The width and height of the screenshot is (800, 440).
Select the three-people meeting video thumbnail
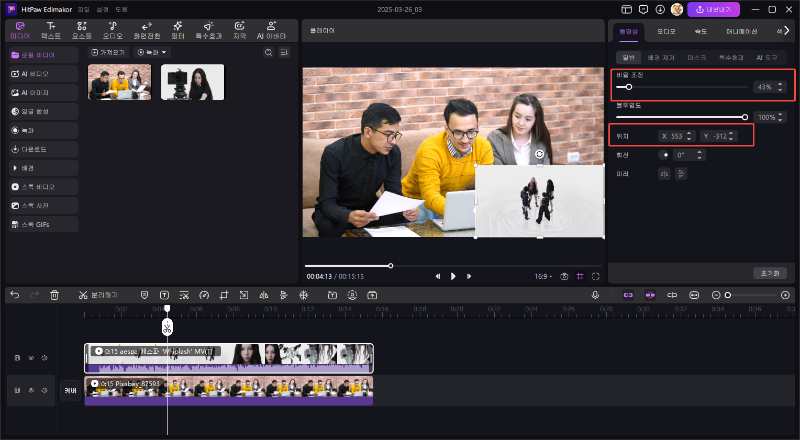tap(119, 82)
